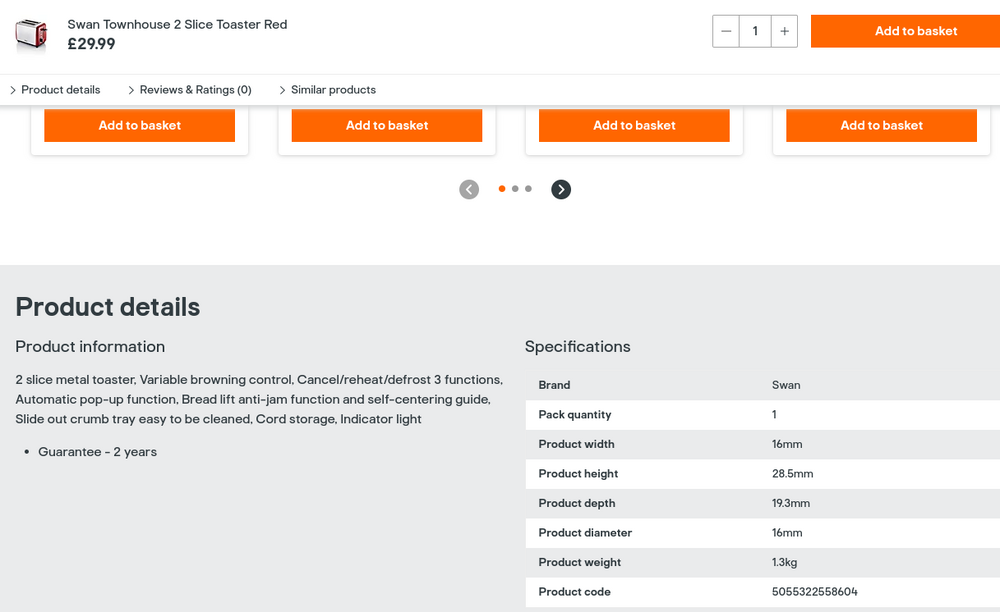The image size is (1000, 612).
Task: Add fourth carousel product to basket
Action: coord(881,125)
